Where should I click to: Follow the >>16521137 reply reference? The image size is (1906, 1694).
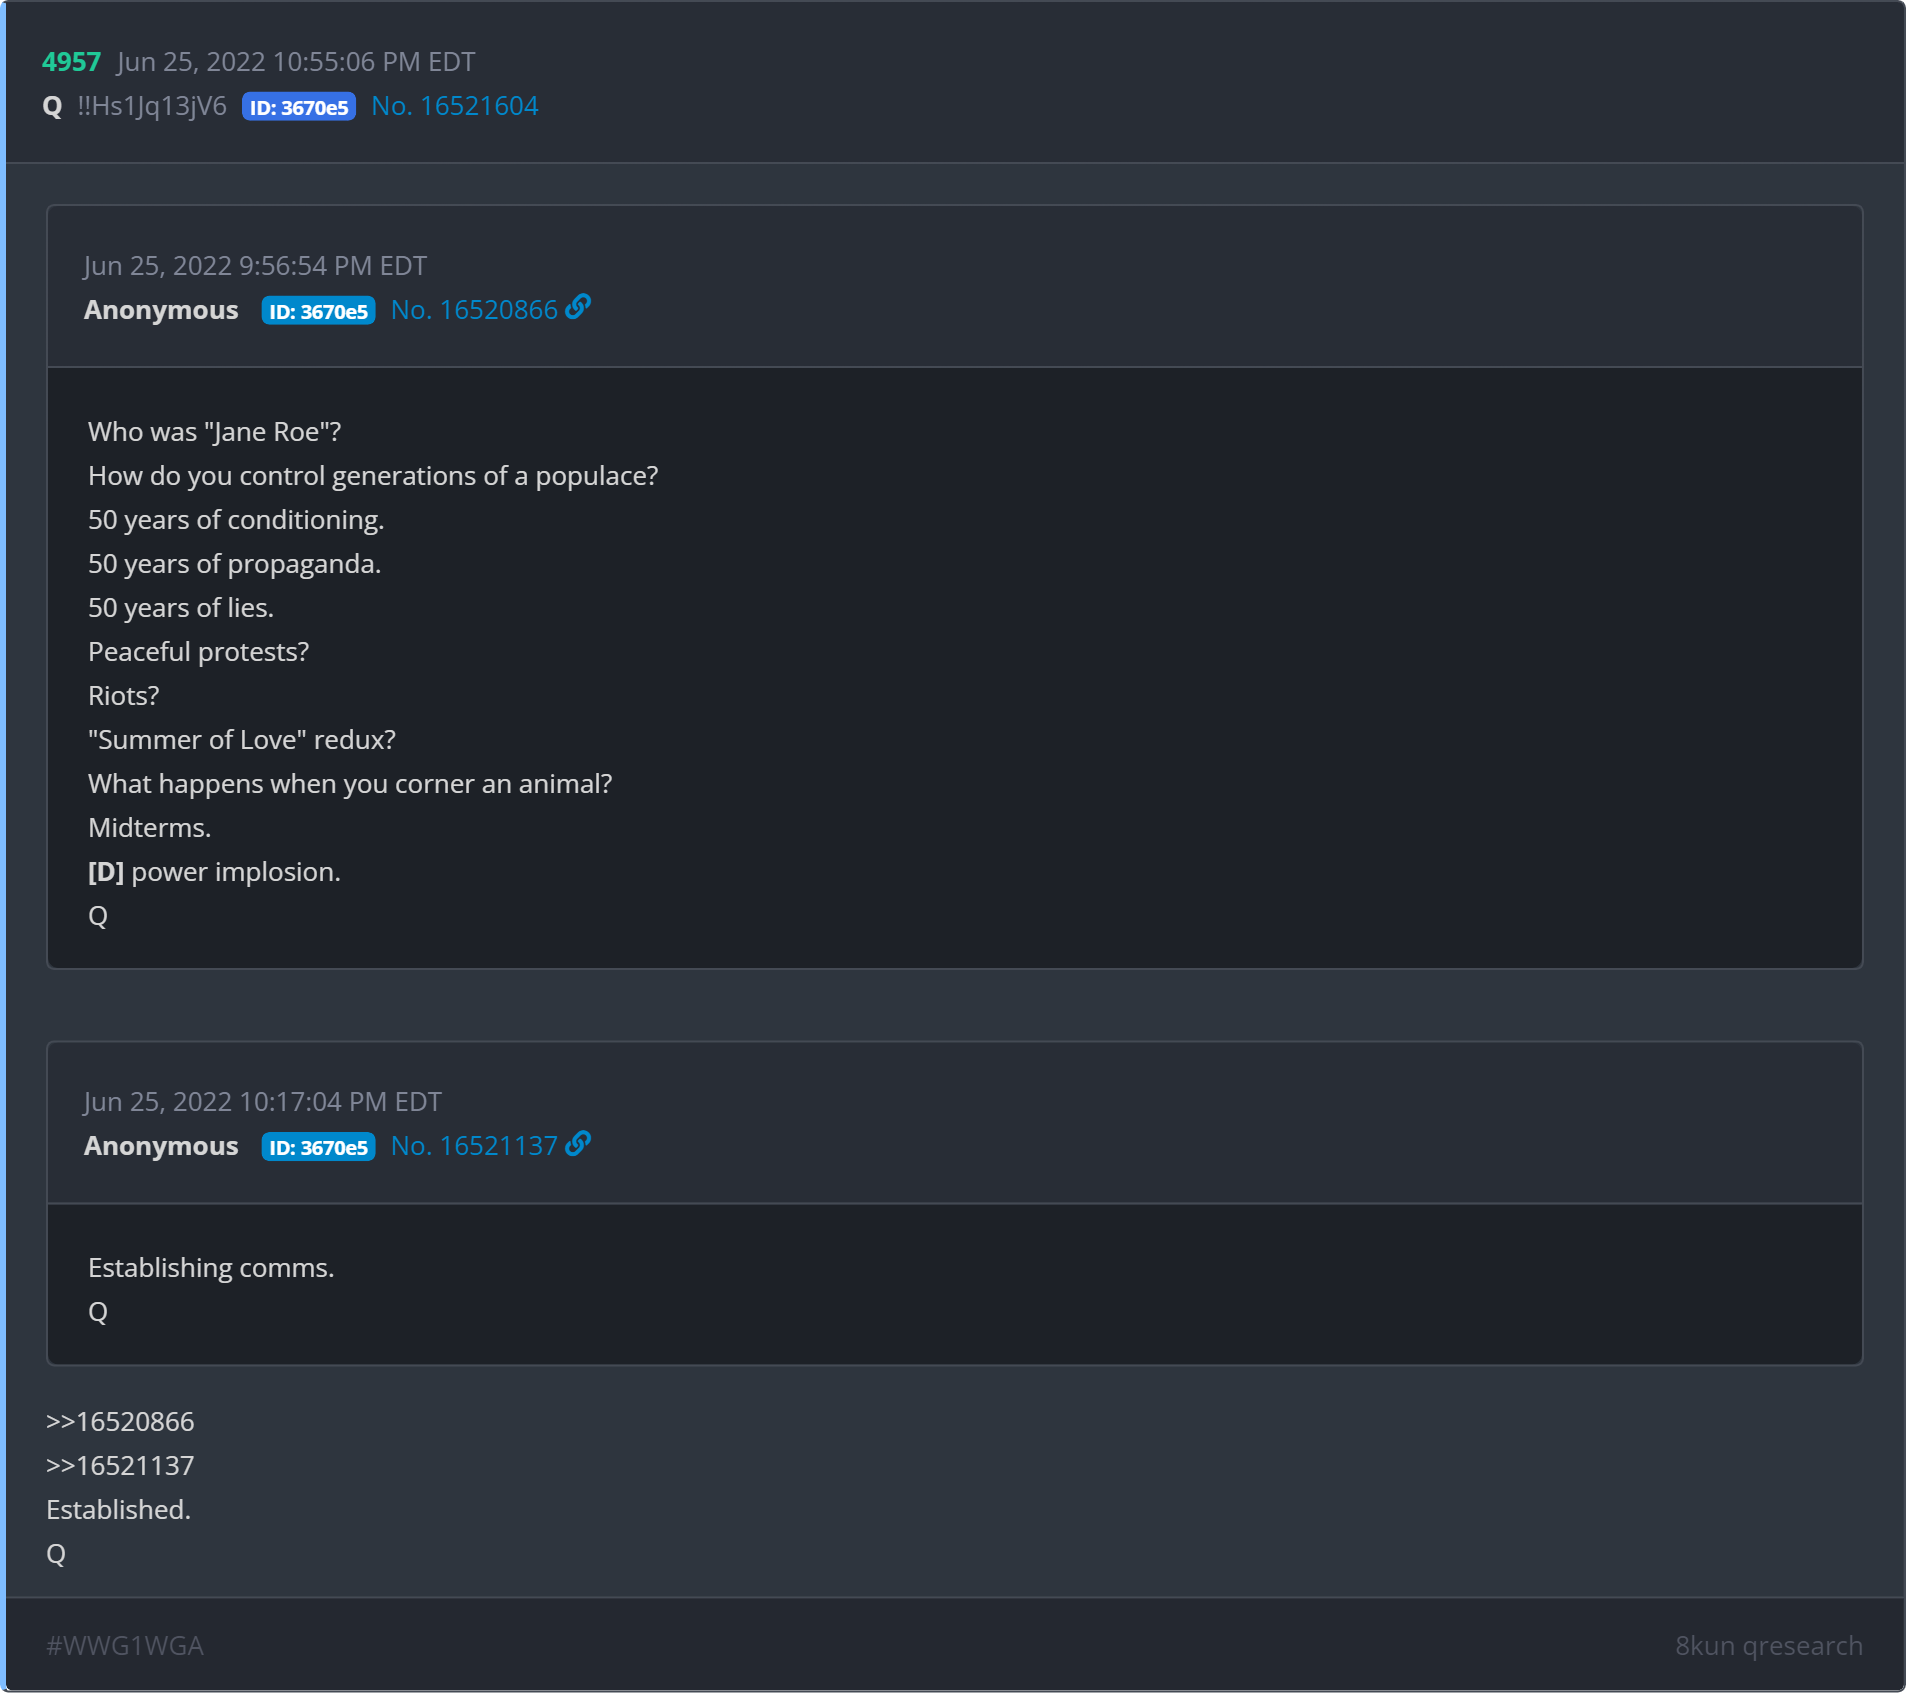pos(120,1465)
